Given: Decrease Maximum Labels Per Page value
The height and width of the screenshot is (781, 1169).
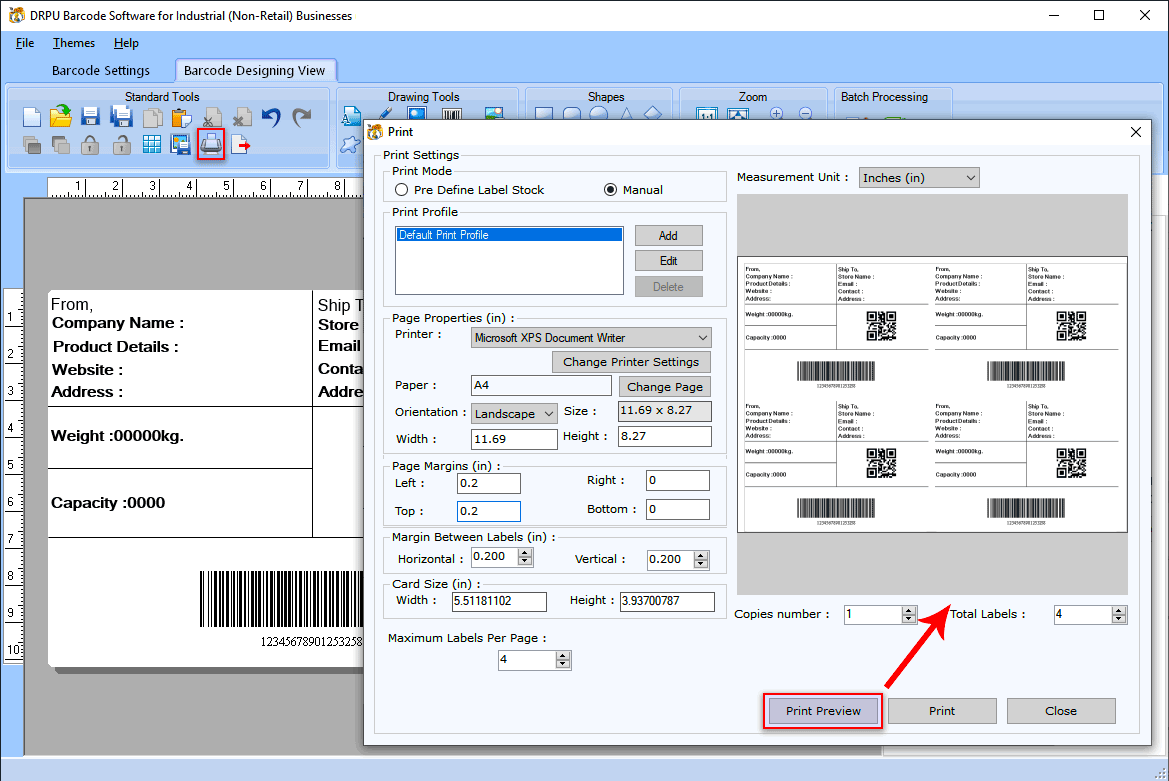Looking at the screenshot, I should point(563,665).
